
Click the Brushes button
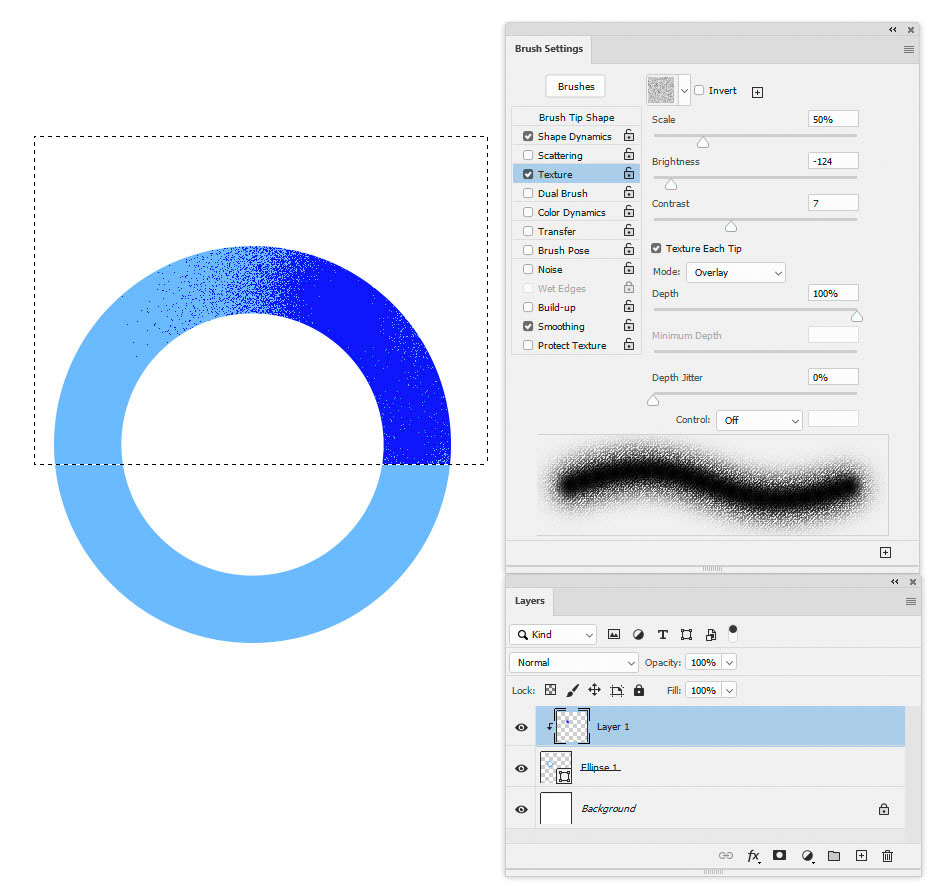coord(575,86)
